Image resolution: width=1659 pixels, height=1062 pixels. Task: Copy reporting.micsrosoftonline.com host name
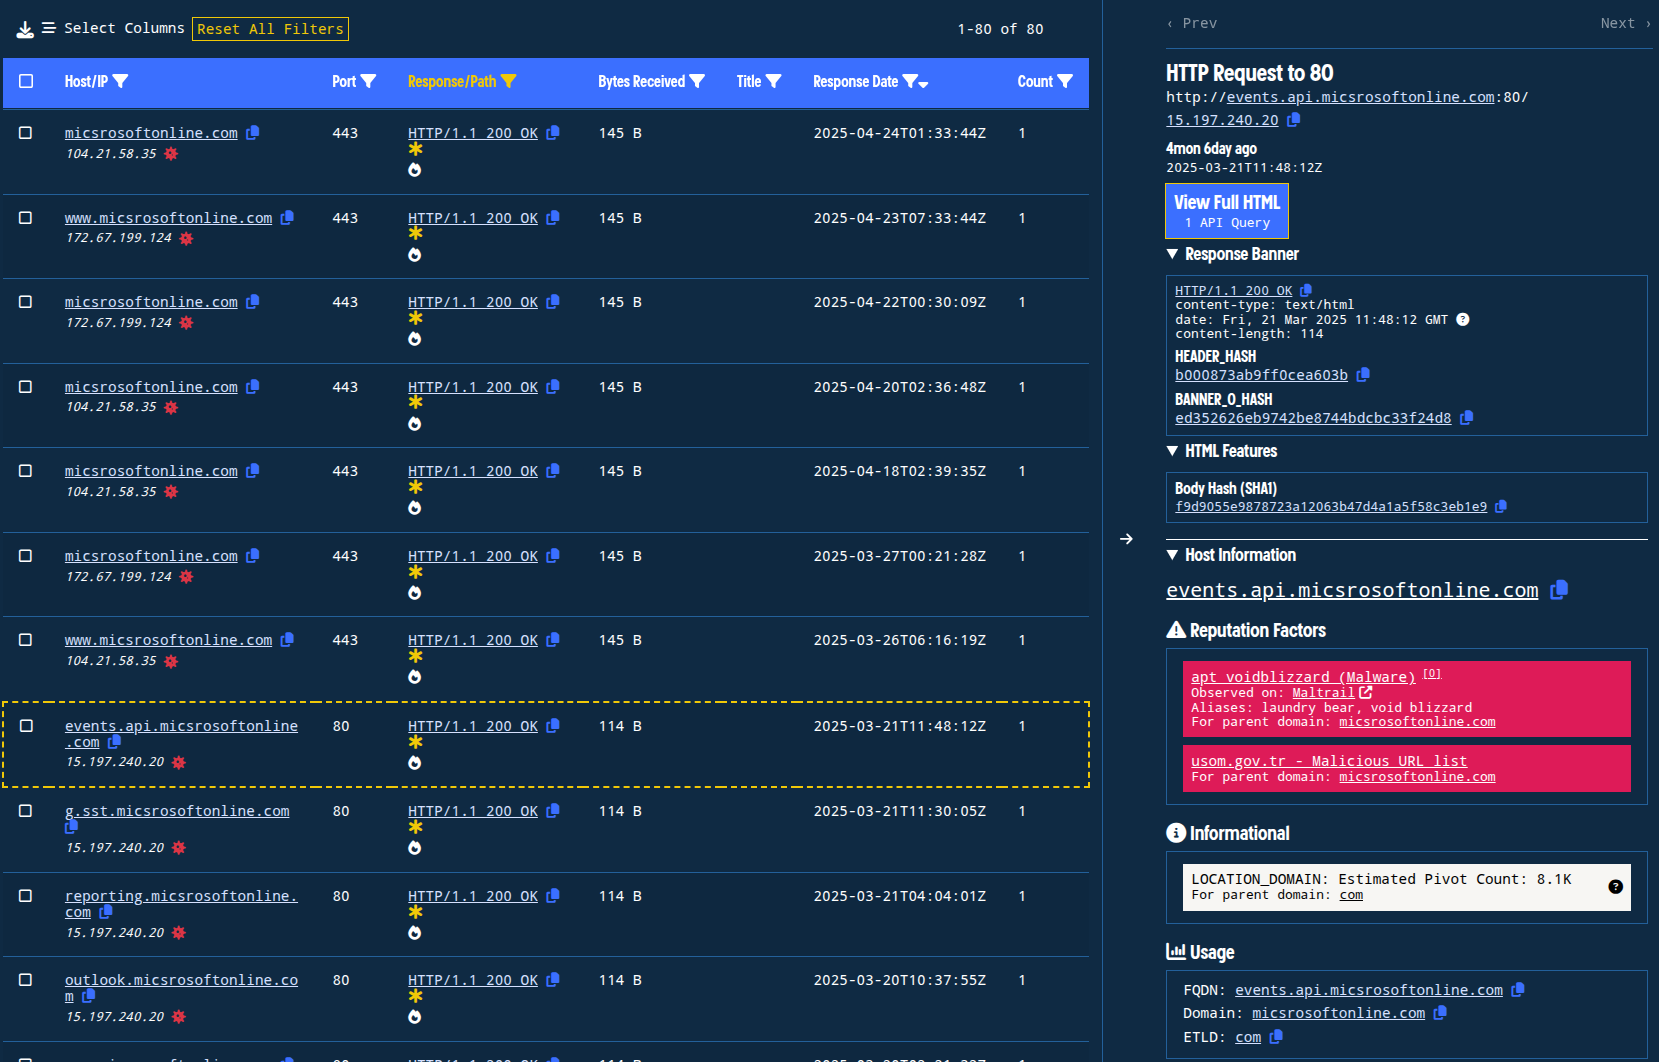click(106, 912)
